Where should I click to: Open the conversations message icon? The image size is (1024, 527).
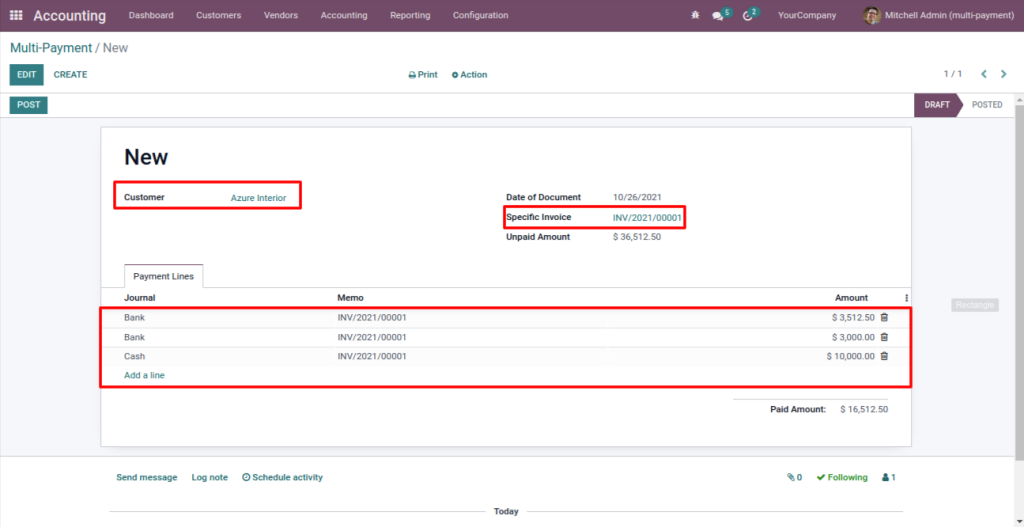tap(718, 16)
